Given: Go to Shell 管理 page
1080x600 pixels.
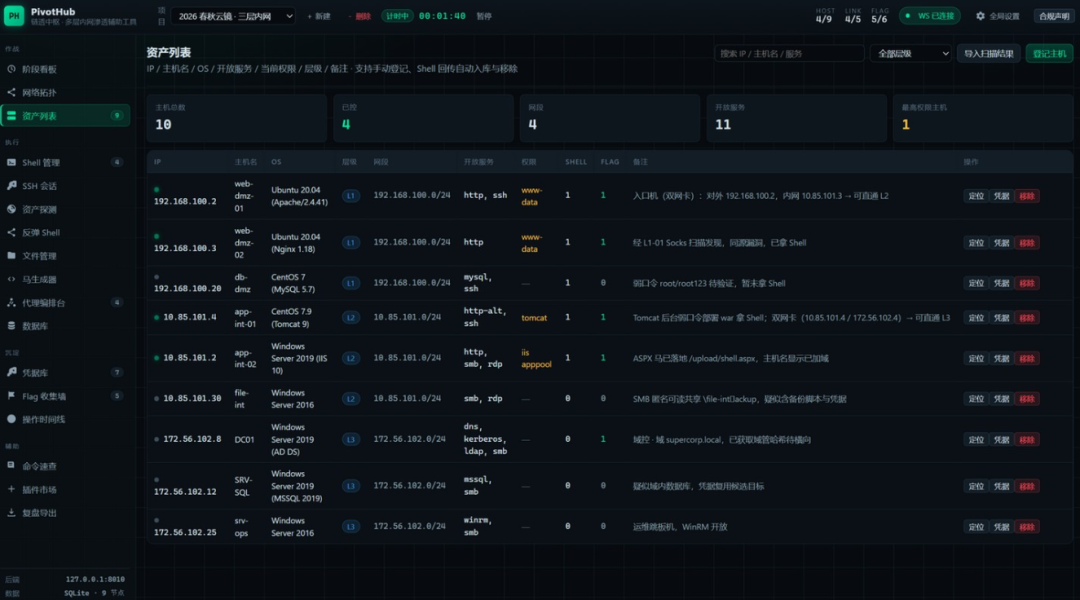Looking at the screenshot, I should (65, 163).
